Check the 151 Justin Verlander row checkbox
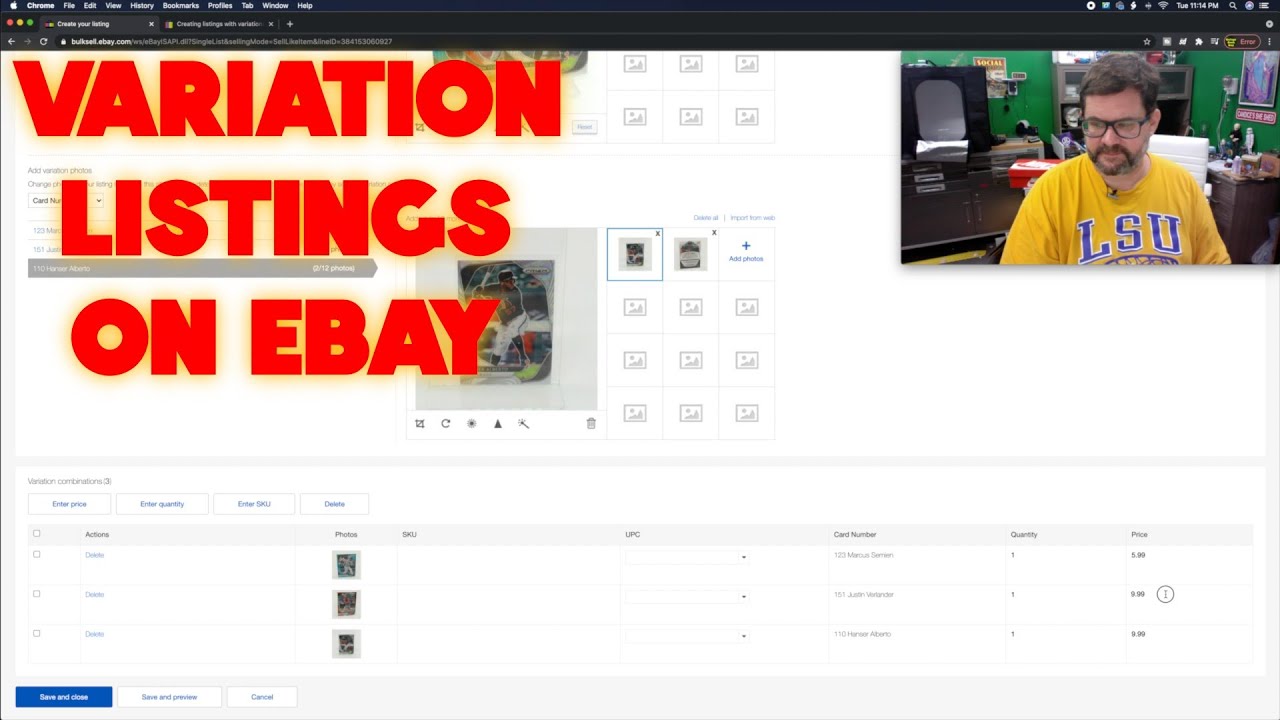The image size is (1280, 720). pos(37,594)
